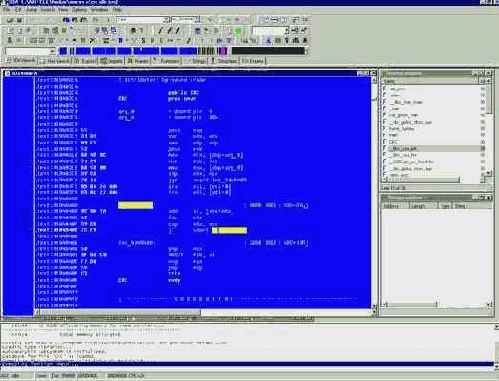
Task: Click the green circle debugger icon in toolbar
Action: pos(238,31)
